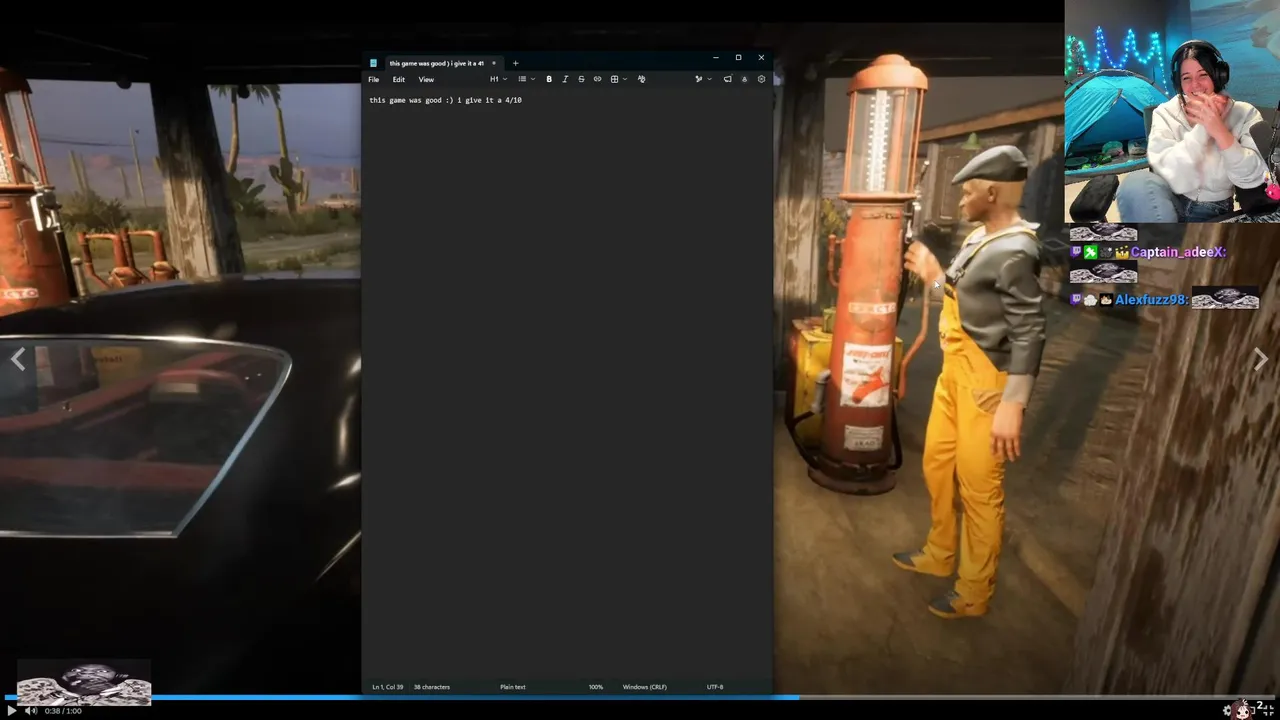The image size is (1280, 720).
Task: Click the Notepad app icon in the title bar
Action: 373,63
